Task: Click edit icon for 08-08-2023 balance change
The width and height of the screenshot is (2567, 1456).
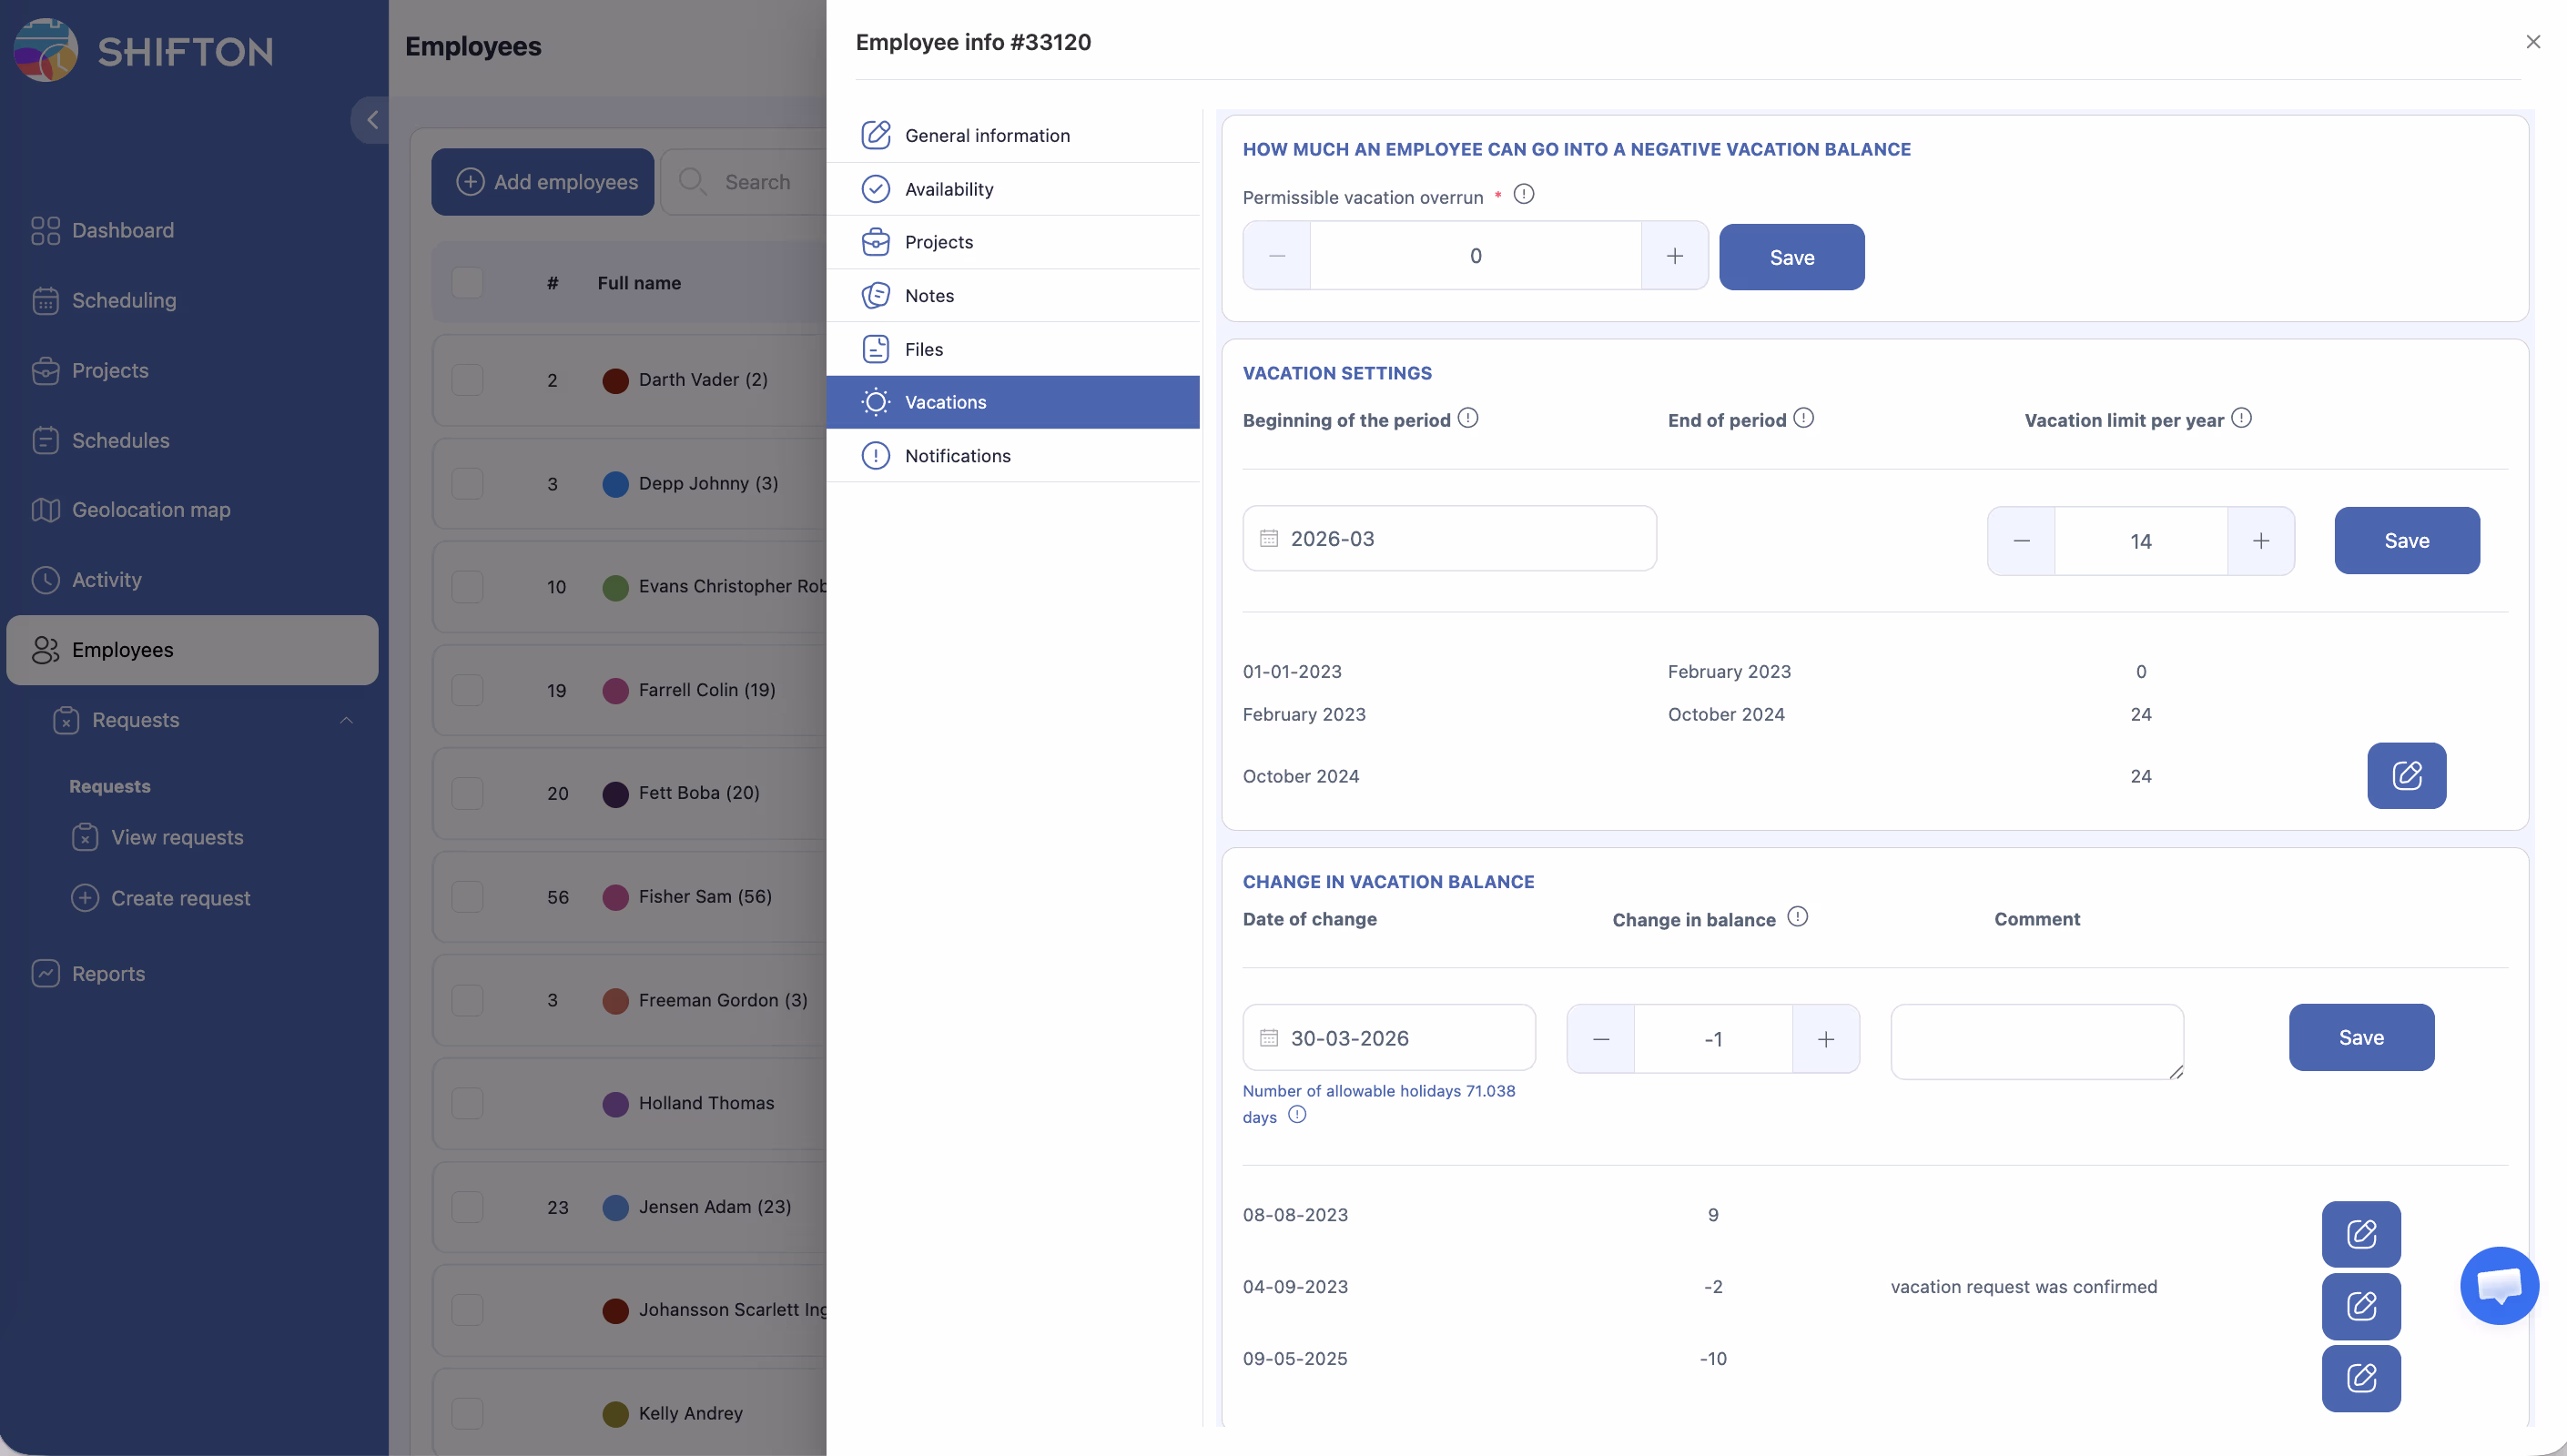Action: [2360, 1233]
